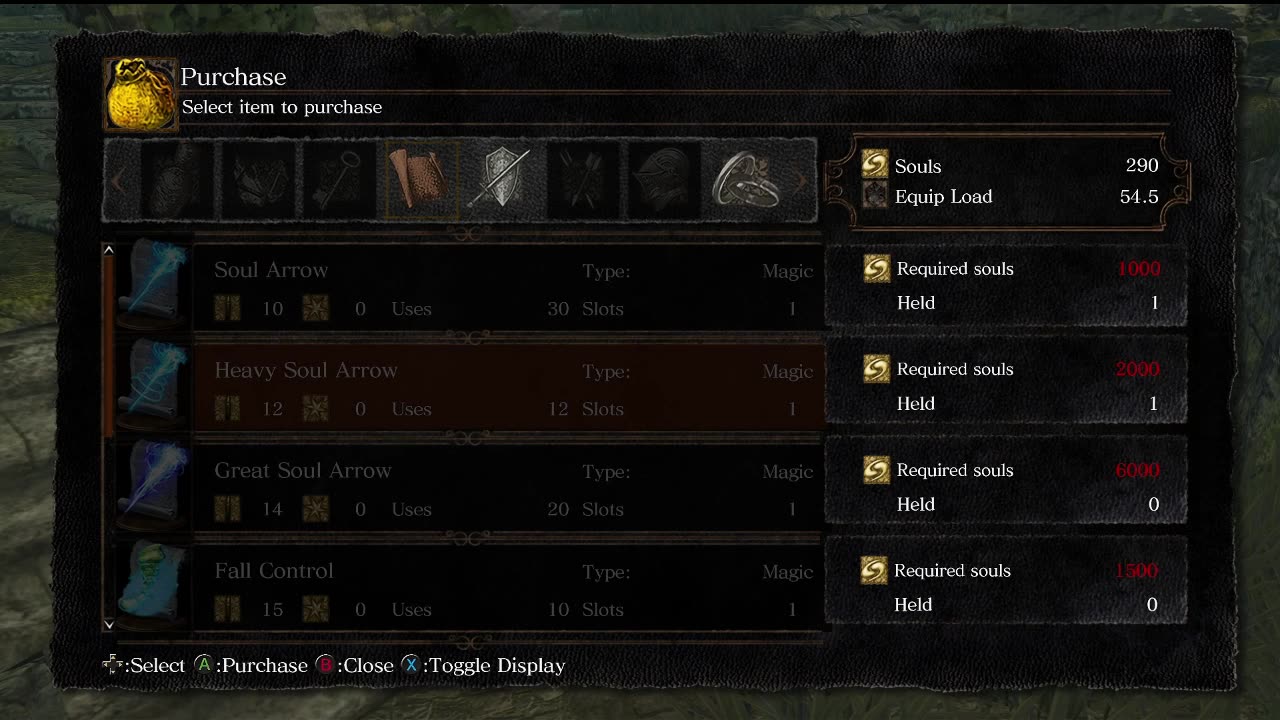Click the gold pouch Purchase icon
The width and height of the screenshot is (1280, 720).
coord(141,94)
